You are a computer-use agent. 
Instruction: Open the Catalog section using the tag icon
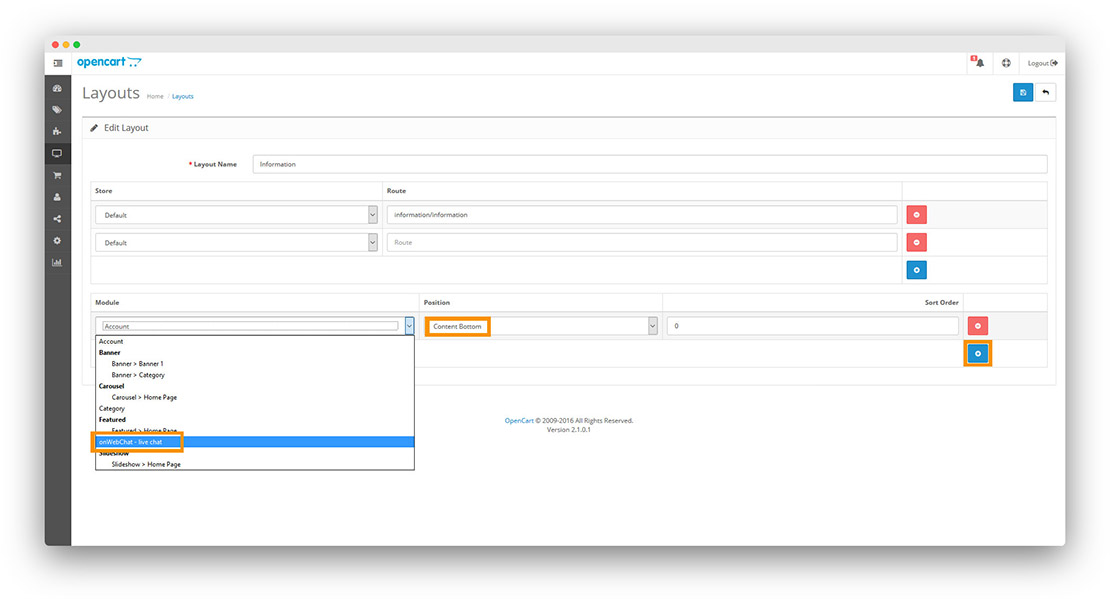tap(57, 109)
